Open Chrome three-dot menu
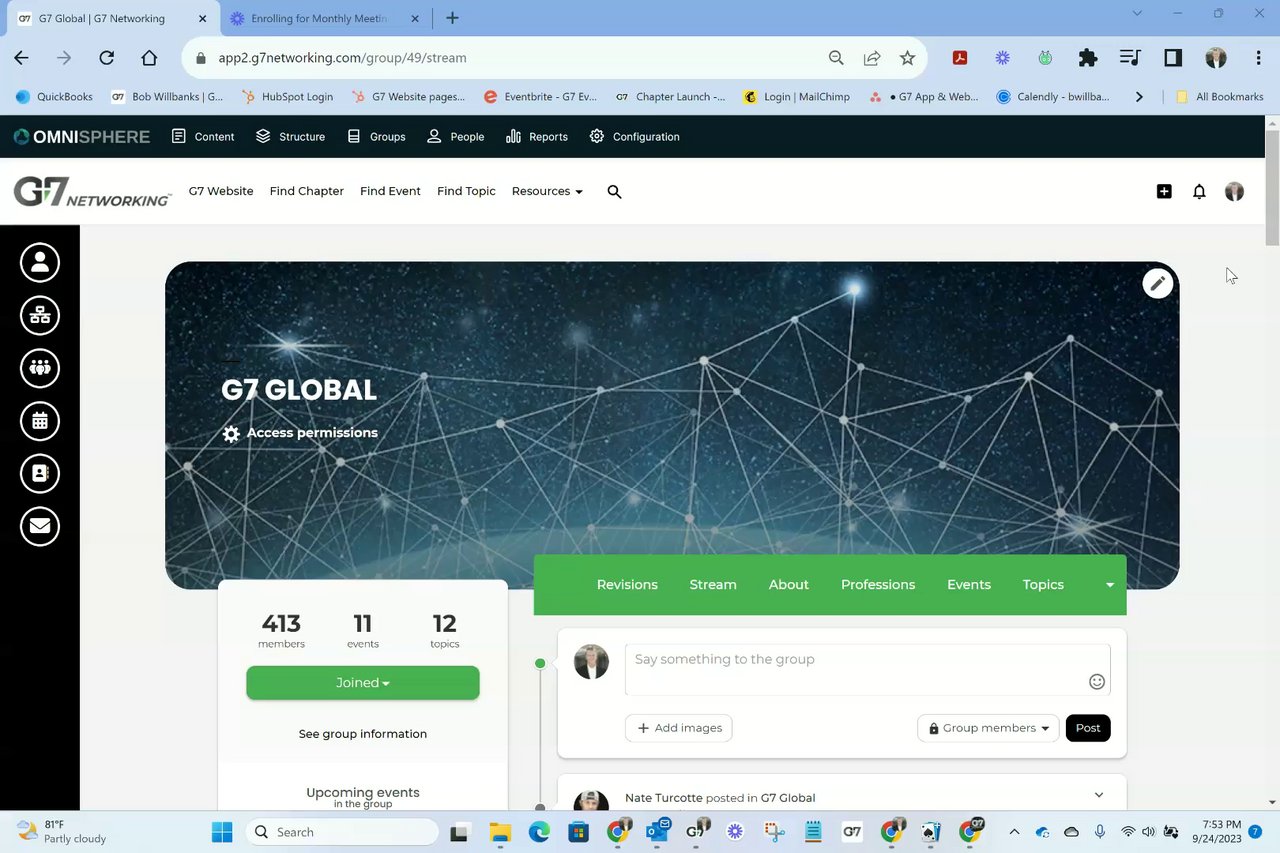The height and width of the screenshot is (853, 1280). [1258, 58]
